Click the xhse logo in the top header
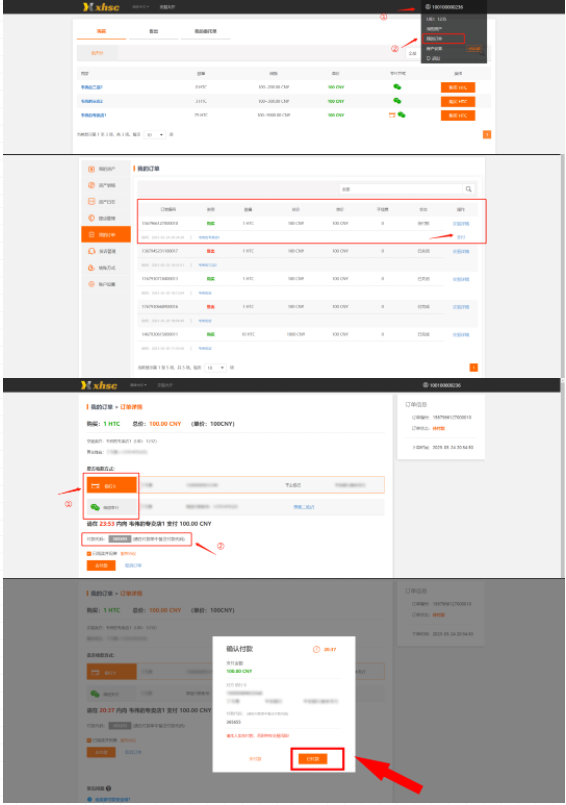 pos(101,7)
